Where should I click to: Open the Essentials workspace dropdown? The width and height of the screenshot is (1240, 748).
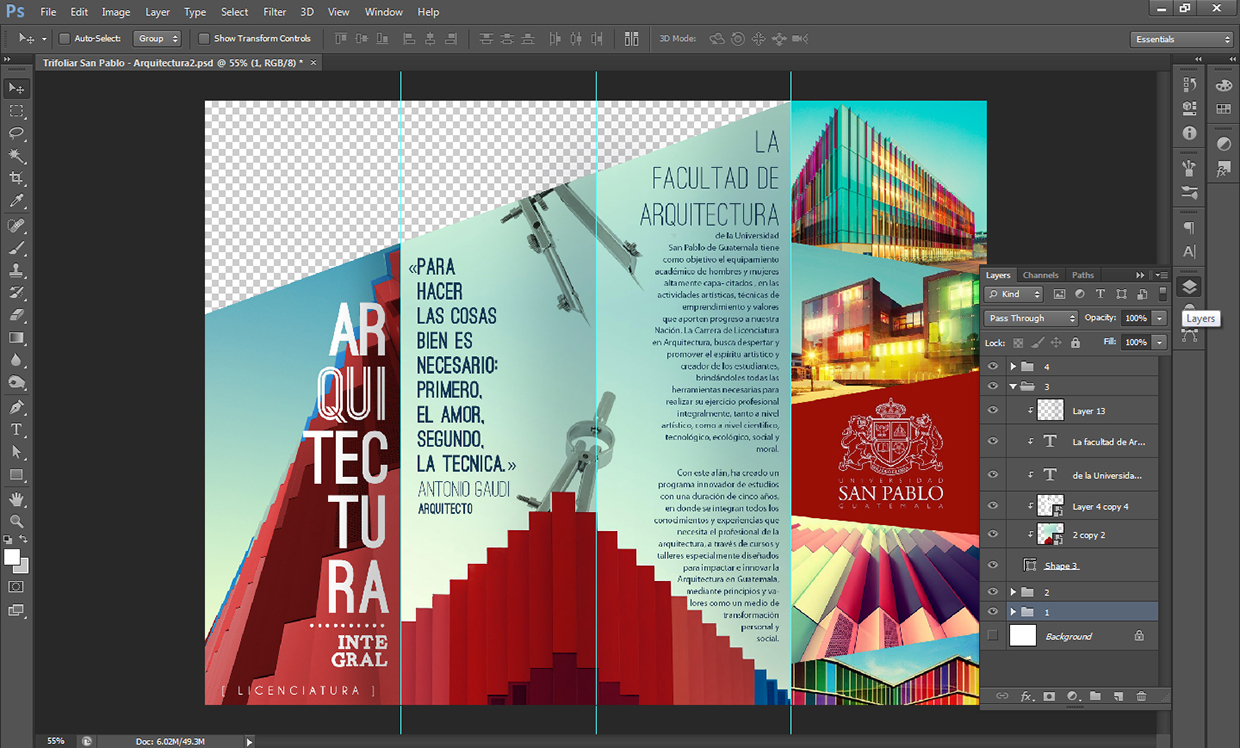click(1182, 39)
